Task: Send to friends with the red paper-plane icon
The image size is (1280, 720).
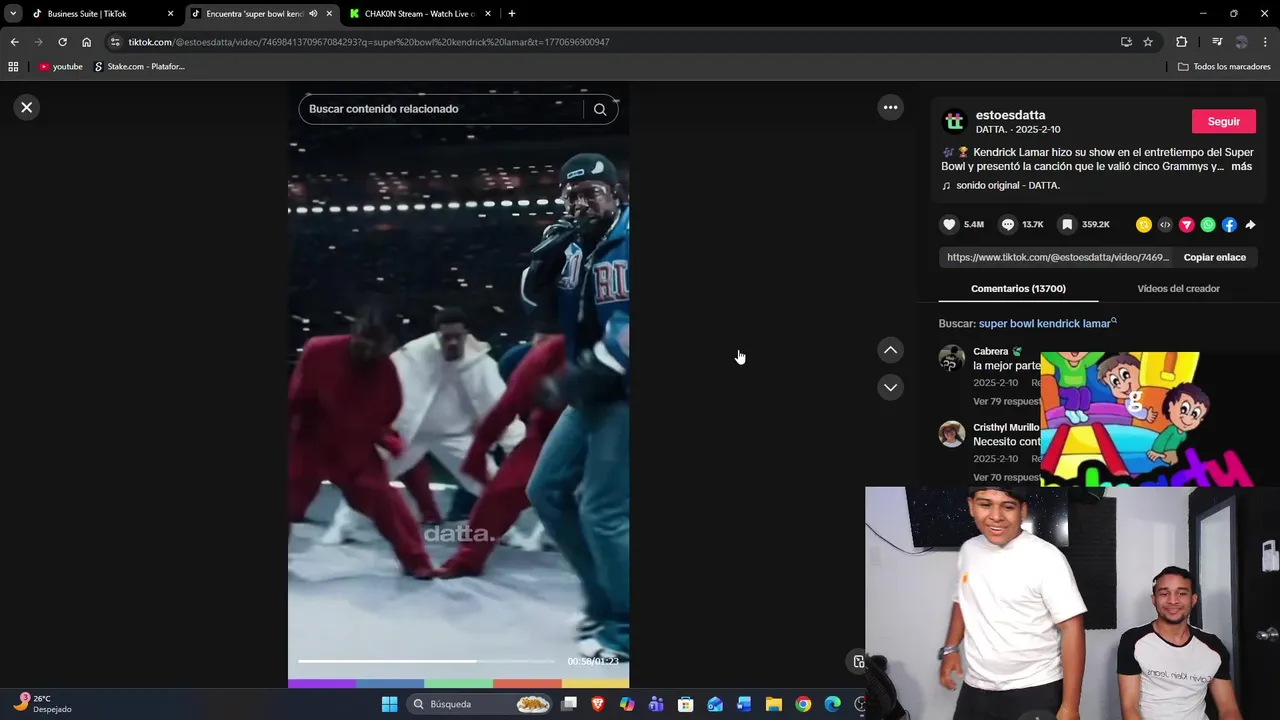Action: click(x=1187, y=225)
